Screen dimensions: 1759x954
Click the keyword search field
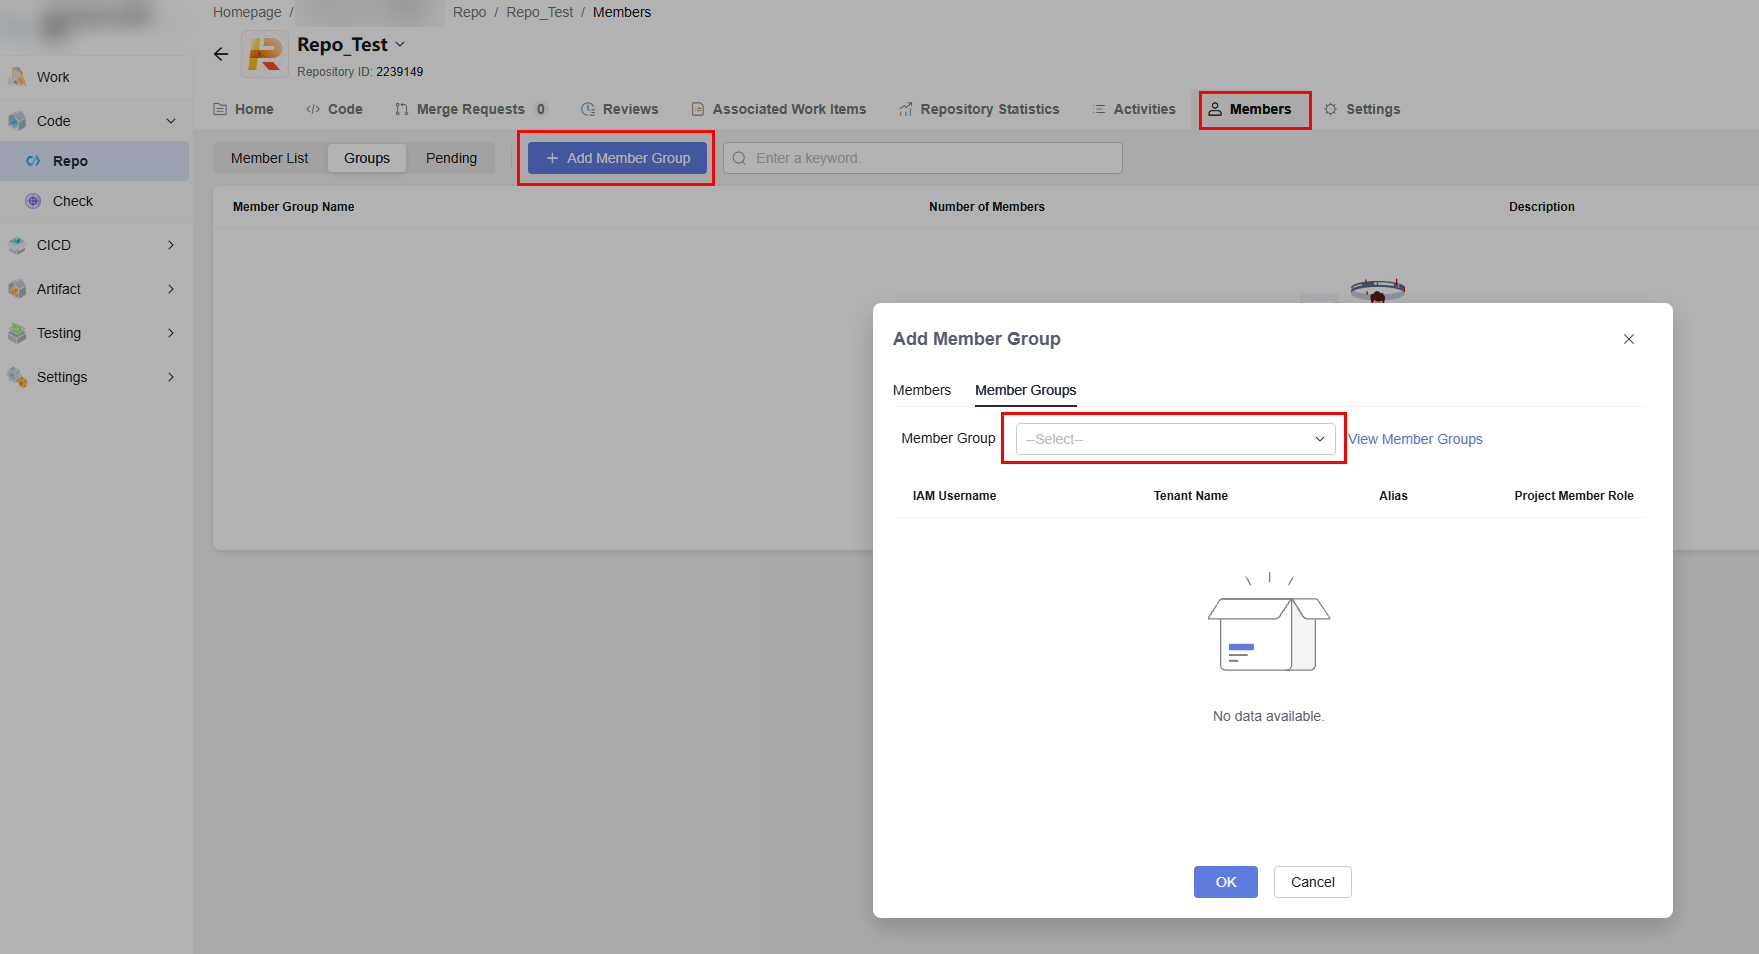point(923,158)
